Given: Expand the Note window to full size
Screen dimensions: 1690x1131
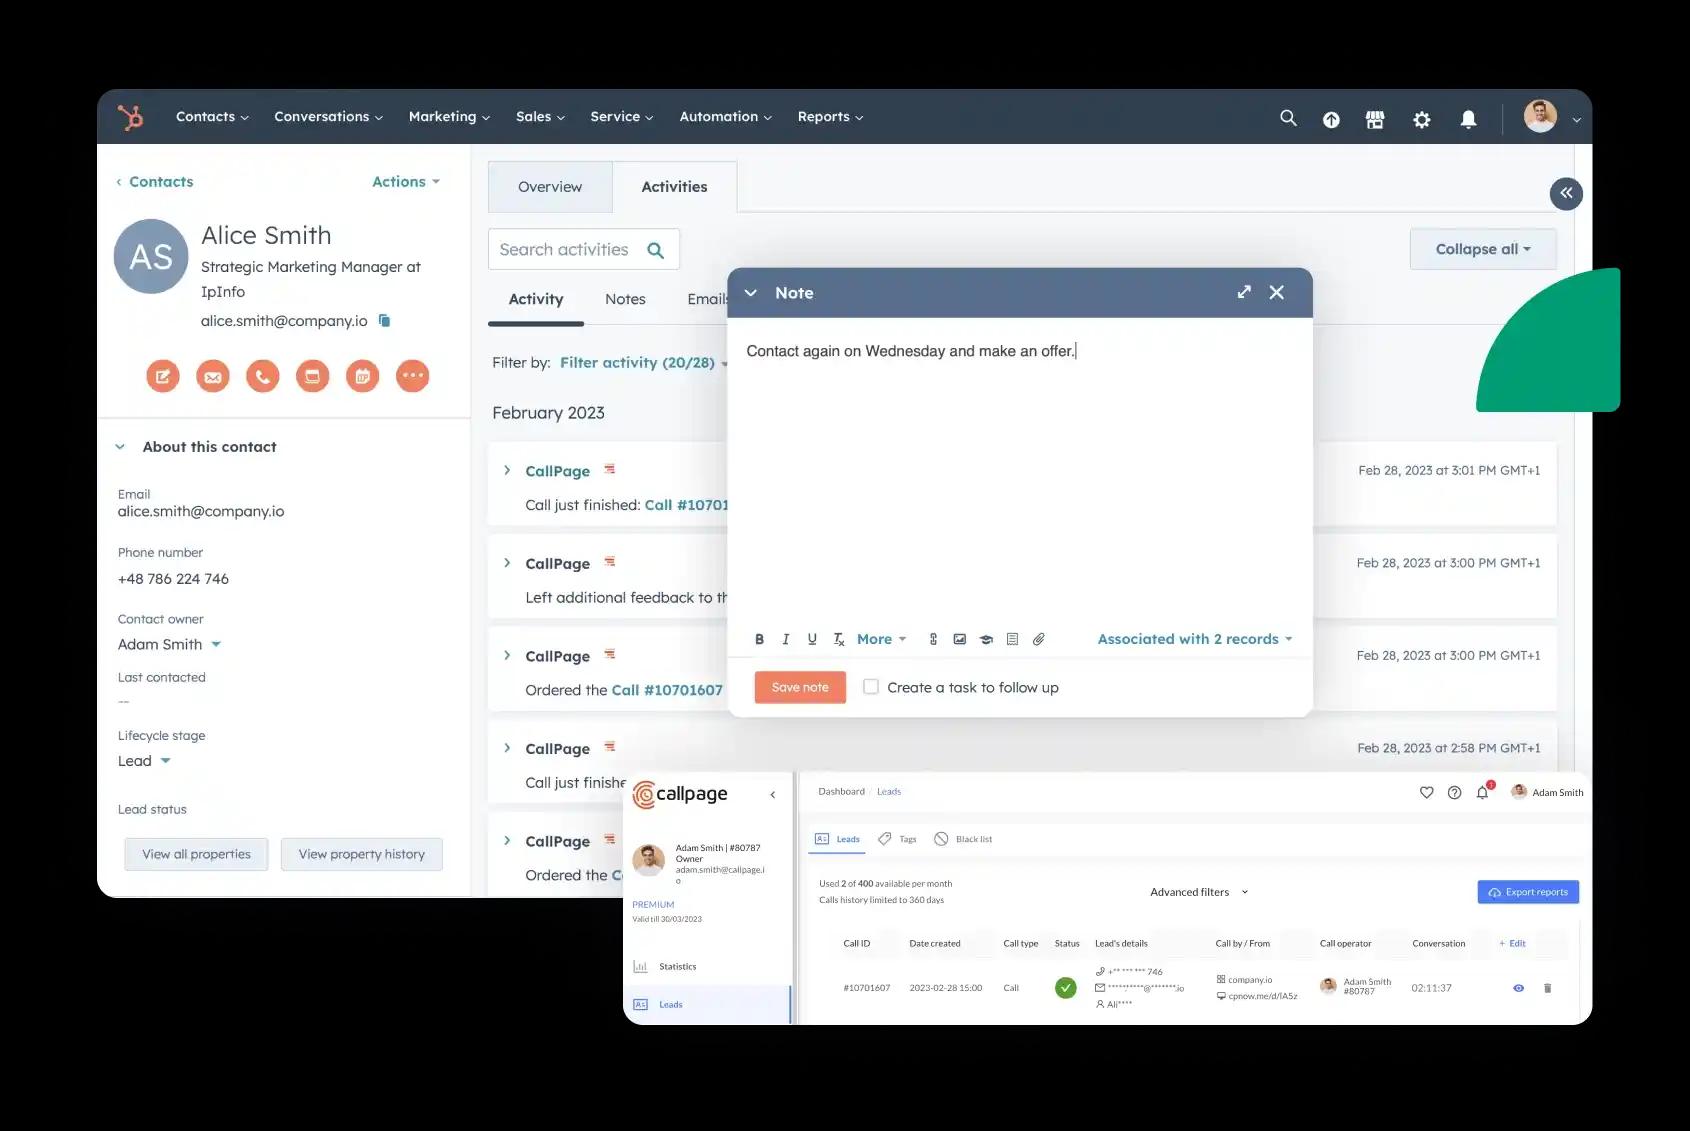Looking at the screenshot, I should coord(1243,292).
